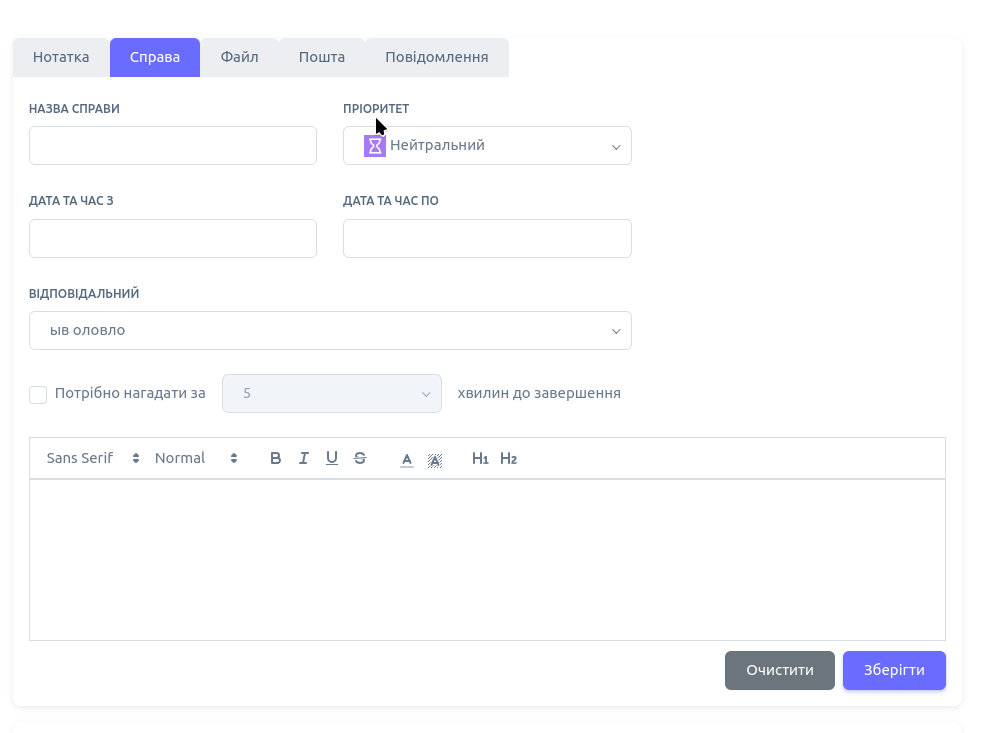Enable the 'Потрібно нагадати за' checkbox
993x733 pixels.
click(x=38, y=394)
